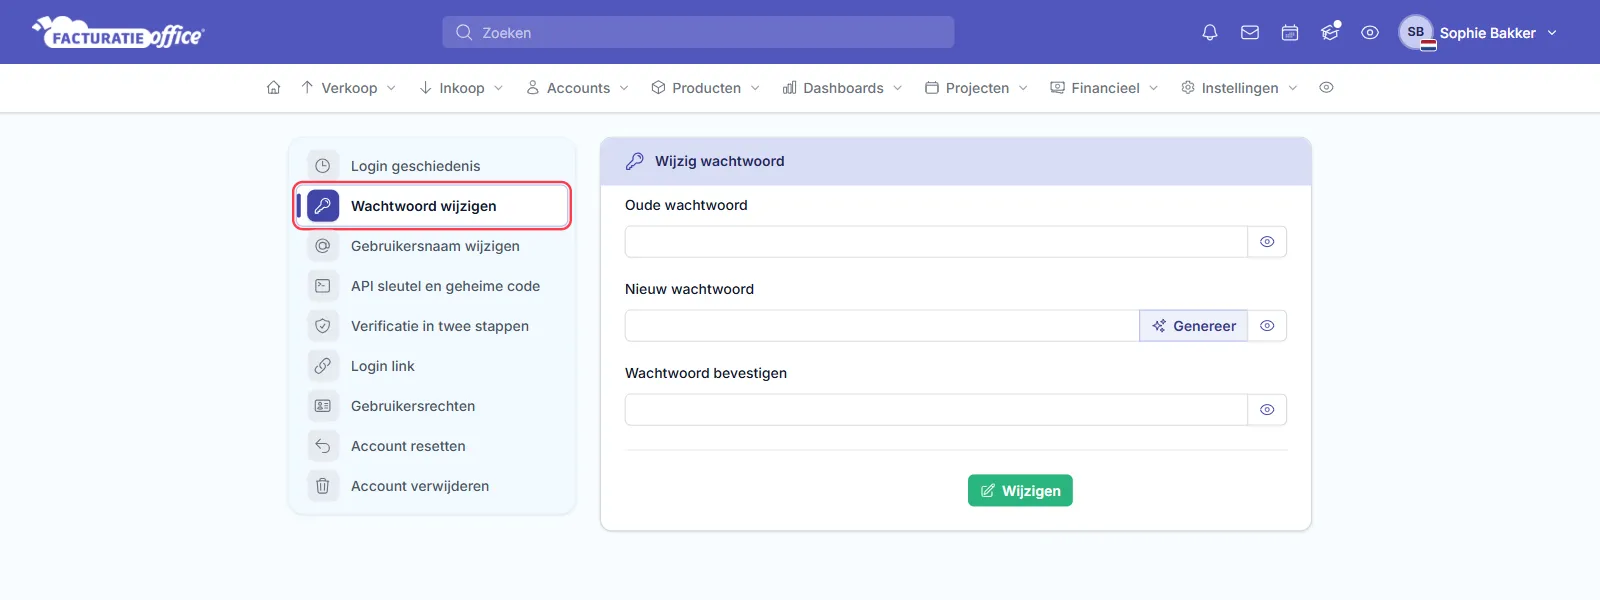1600x600 pixels.
Task: Open API sleutel en geheime code
Action: 432,286
